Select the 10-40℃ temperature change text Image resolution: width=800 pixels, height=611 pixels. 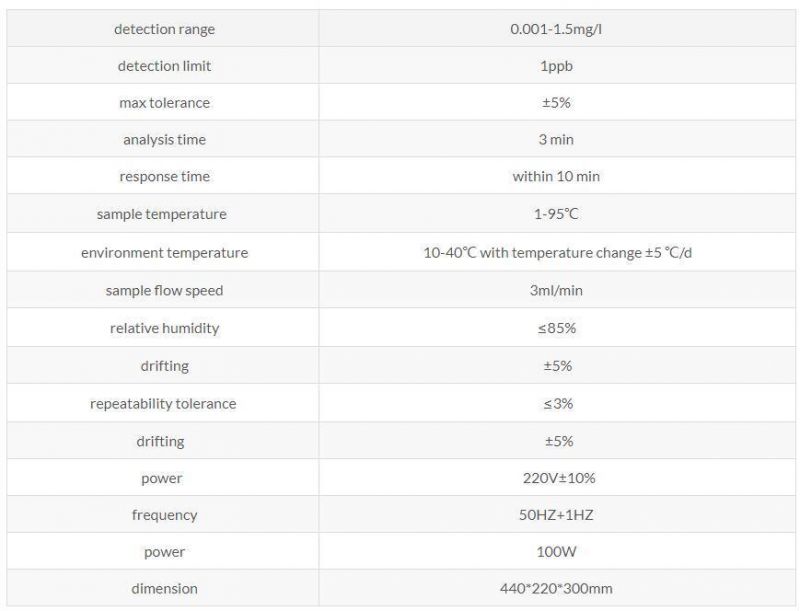tap(558, 253)
